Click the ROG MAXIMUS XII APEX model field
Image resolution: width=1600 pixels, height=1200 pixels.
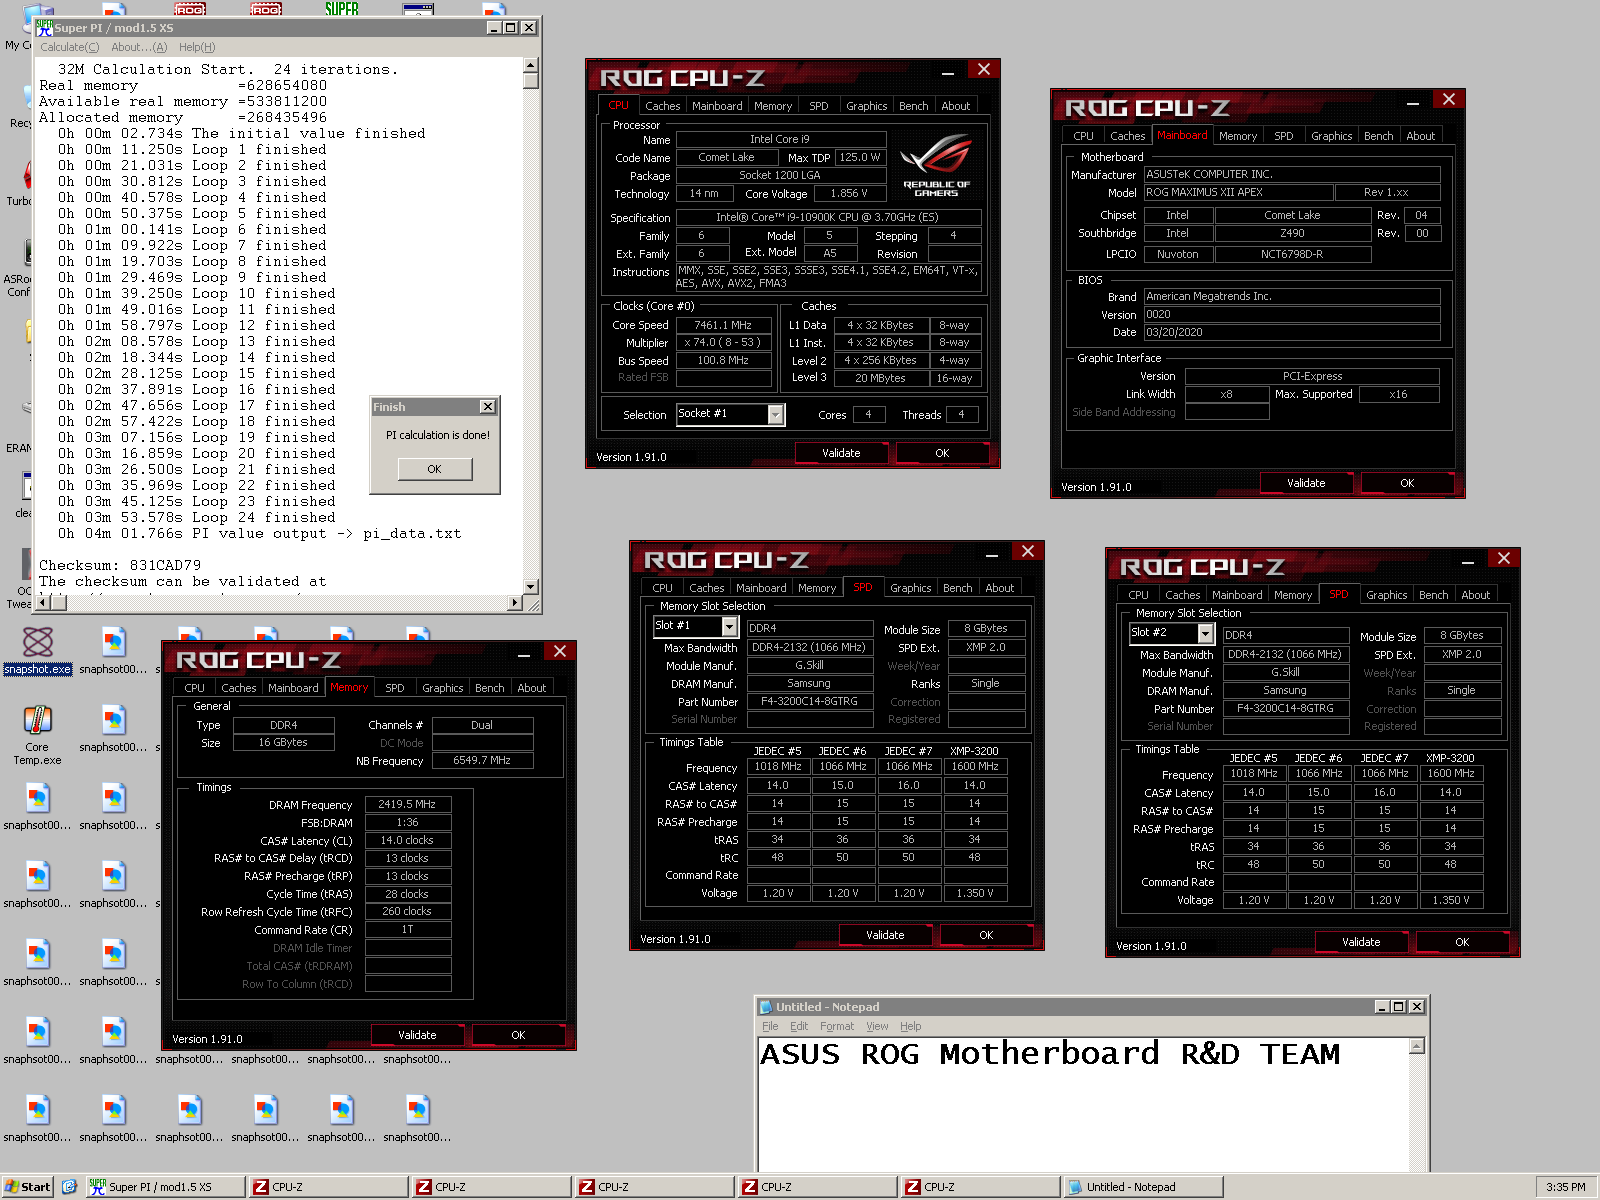(x=1238, y=192)
